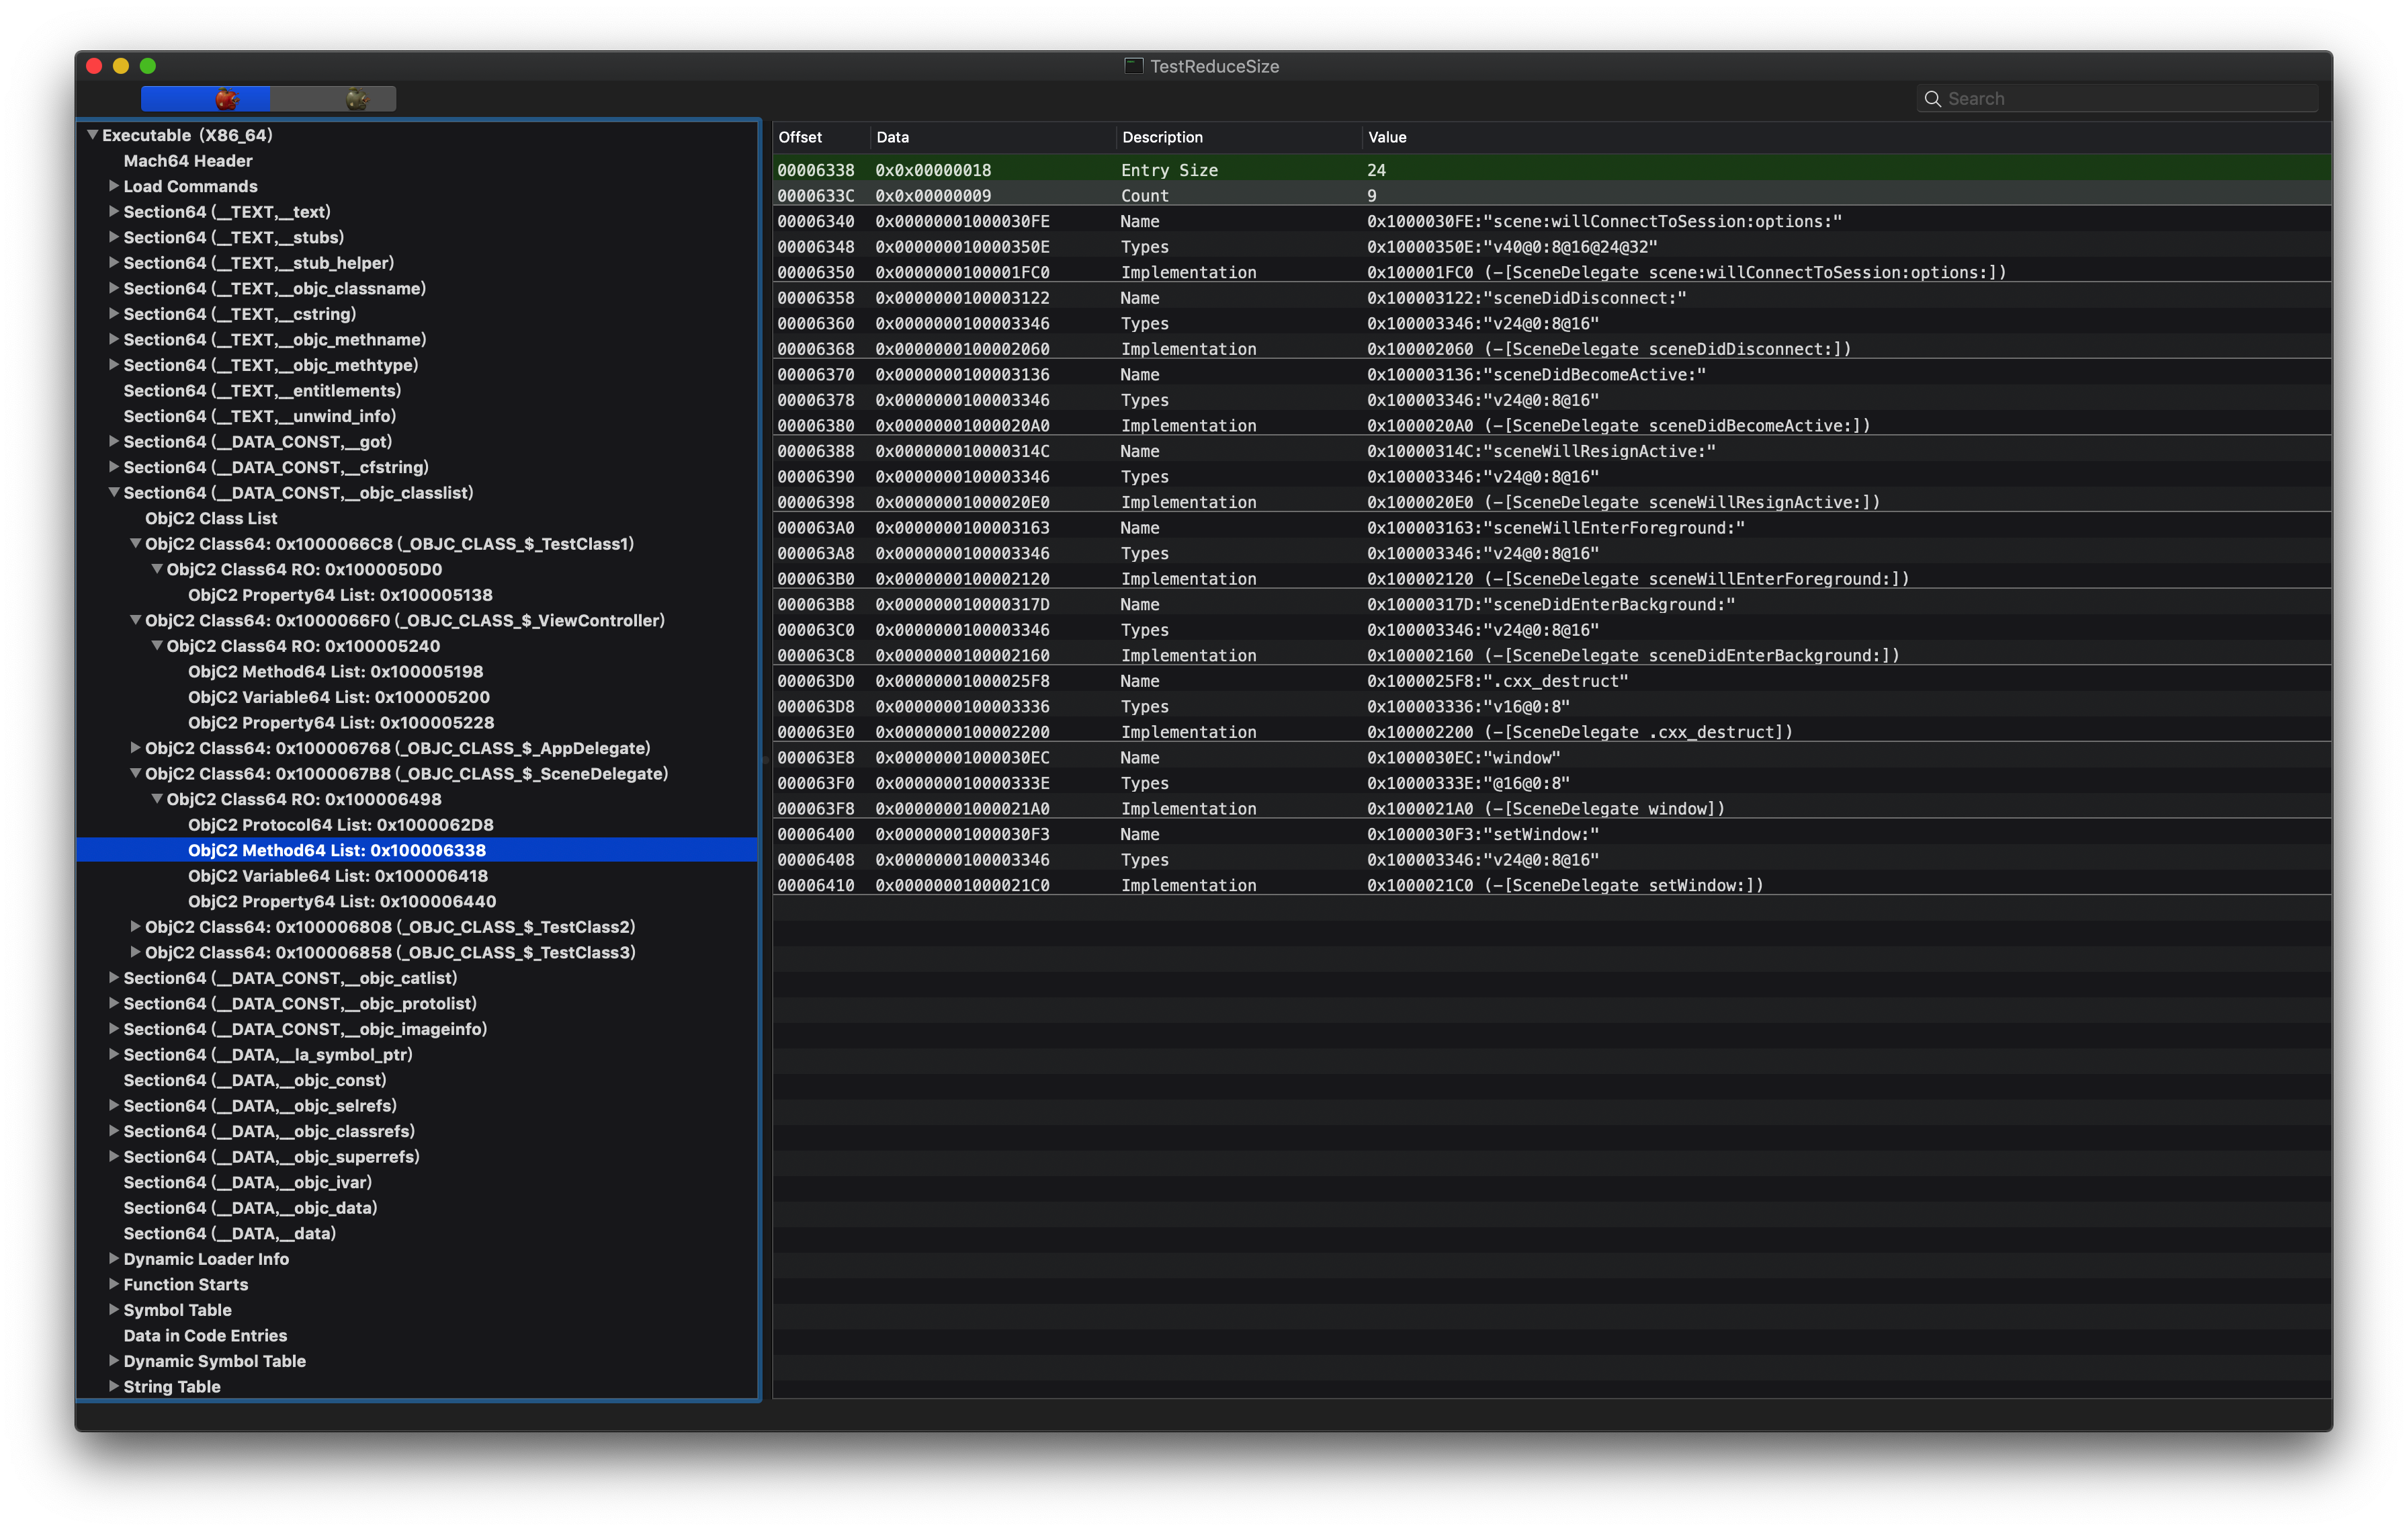Click the offset cell 00006370
2408x1531 pixels.
[815, 374]
